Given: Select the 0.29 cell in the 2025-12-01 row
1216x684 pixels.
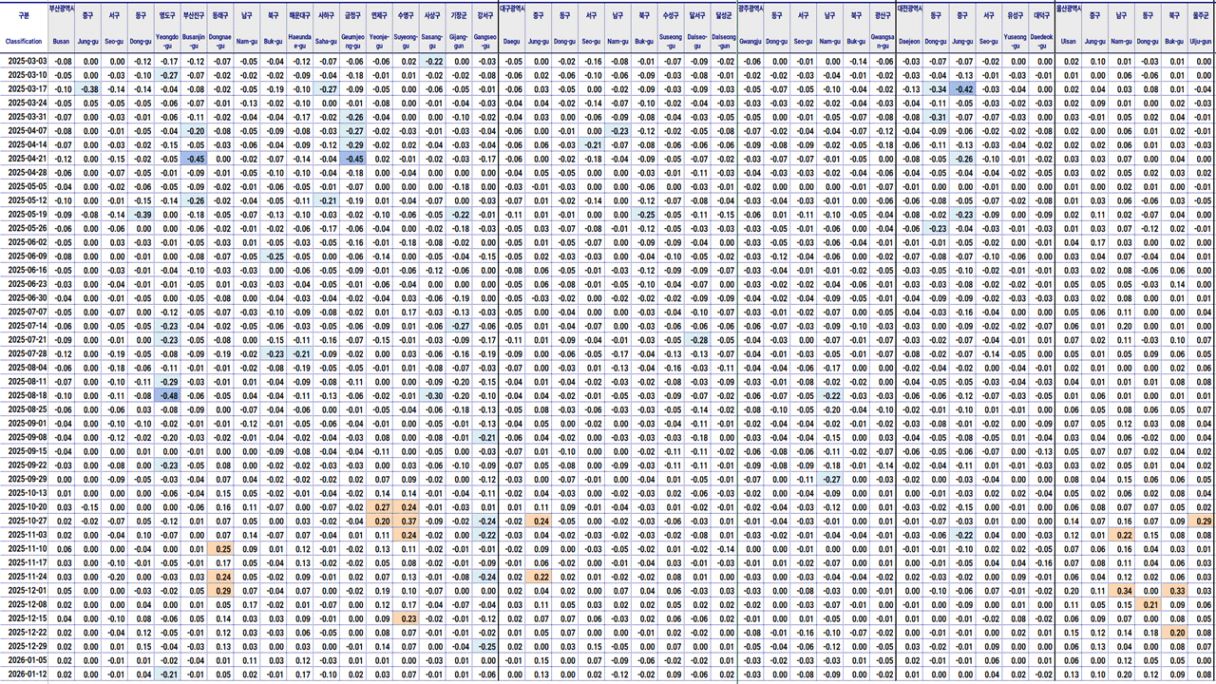Looking at the screenshot, I should pyautogui.click(x=221, y=590).
